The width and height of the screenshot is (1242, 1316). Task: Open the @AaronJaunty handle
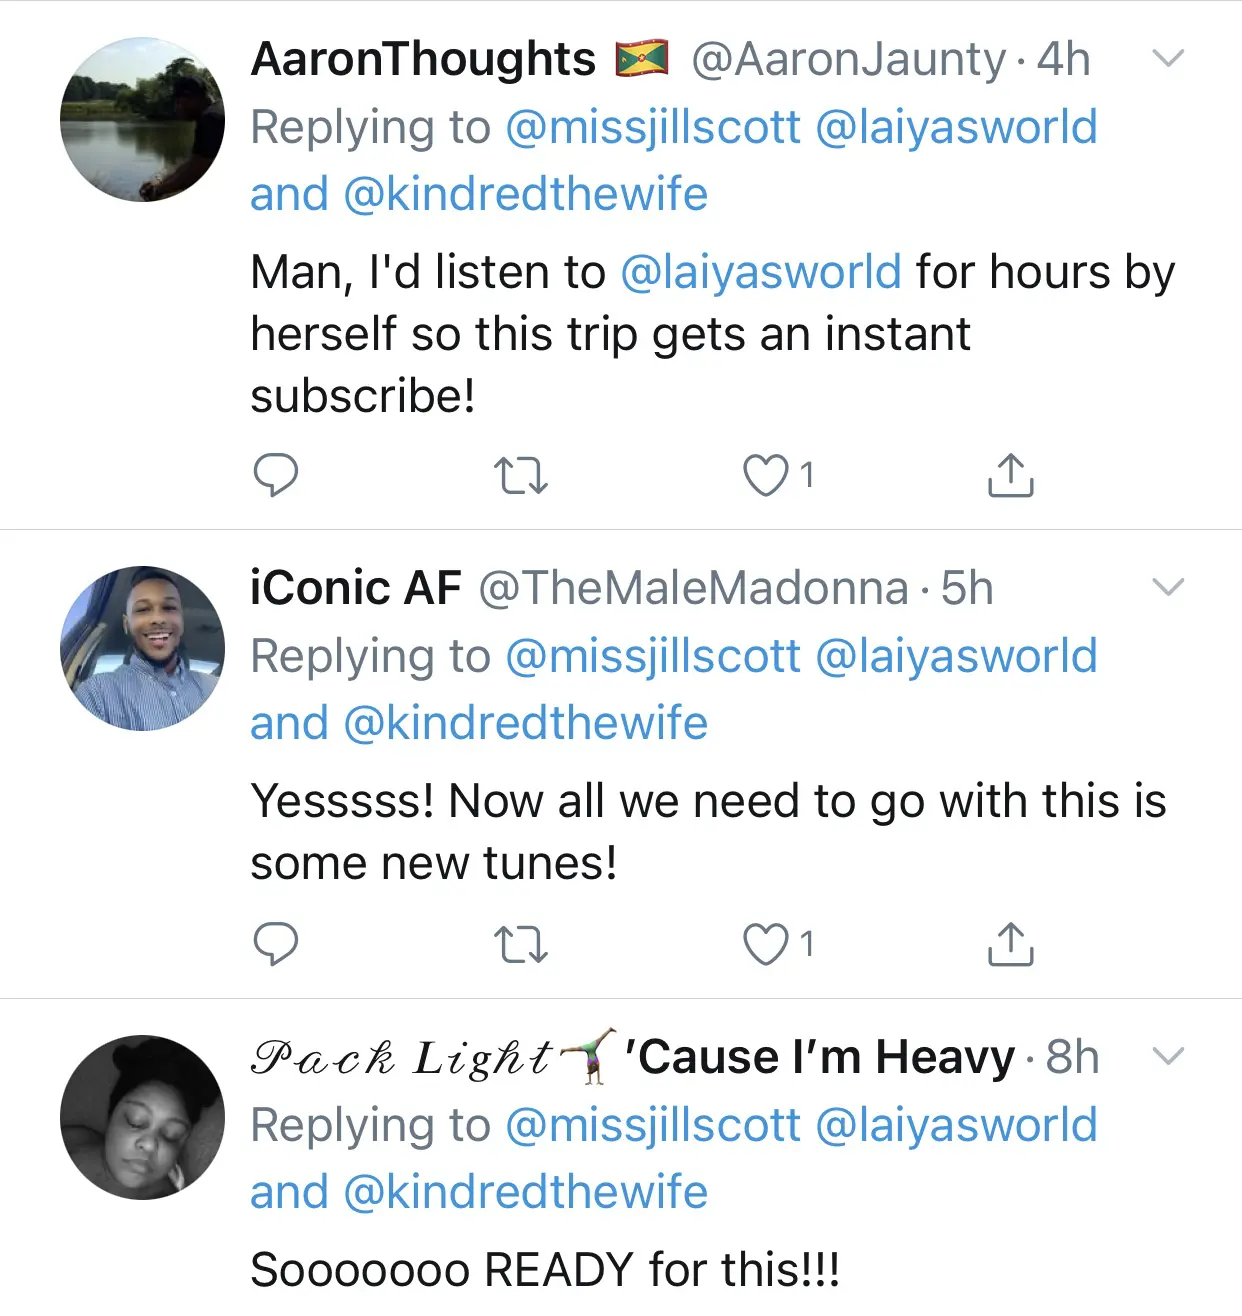tap(848, 60)
